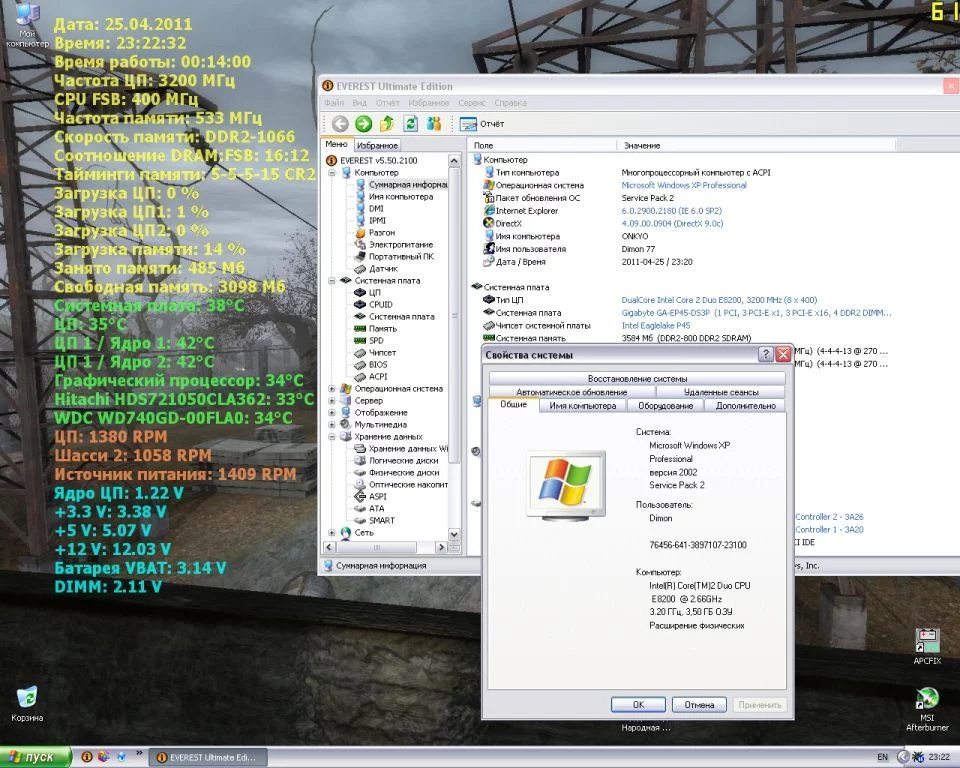The height and width of the screenshot is (768, 960).
Task: Click the green Forward arrow toolbar icon
Action: coord(364,124)
